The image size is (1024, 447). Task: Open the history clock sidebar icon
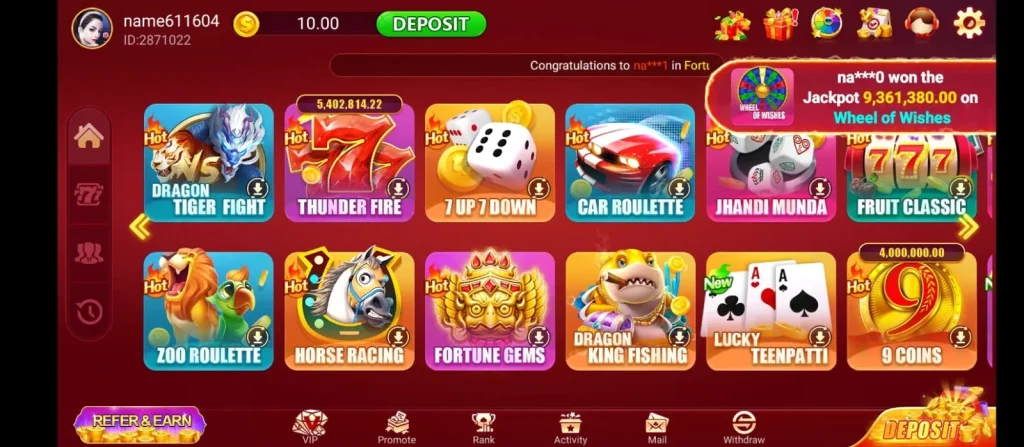pyautogui.click(x=89, y=312)
